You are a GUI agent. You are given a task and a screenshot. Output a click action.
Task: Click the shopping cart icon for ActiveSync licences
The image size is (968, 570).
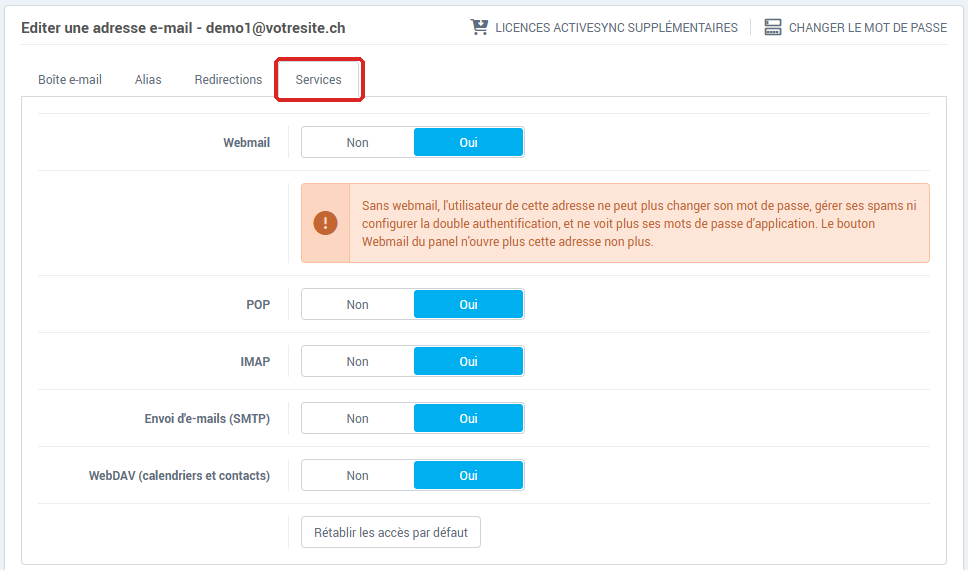point(479,27)
